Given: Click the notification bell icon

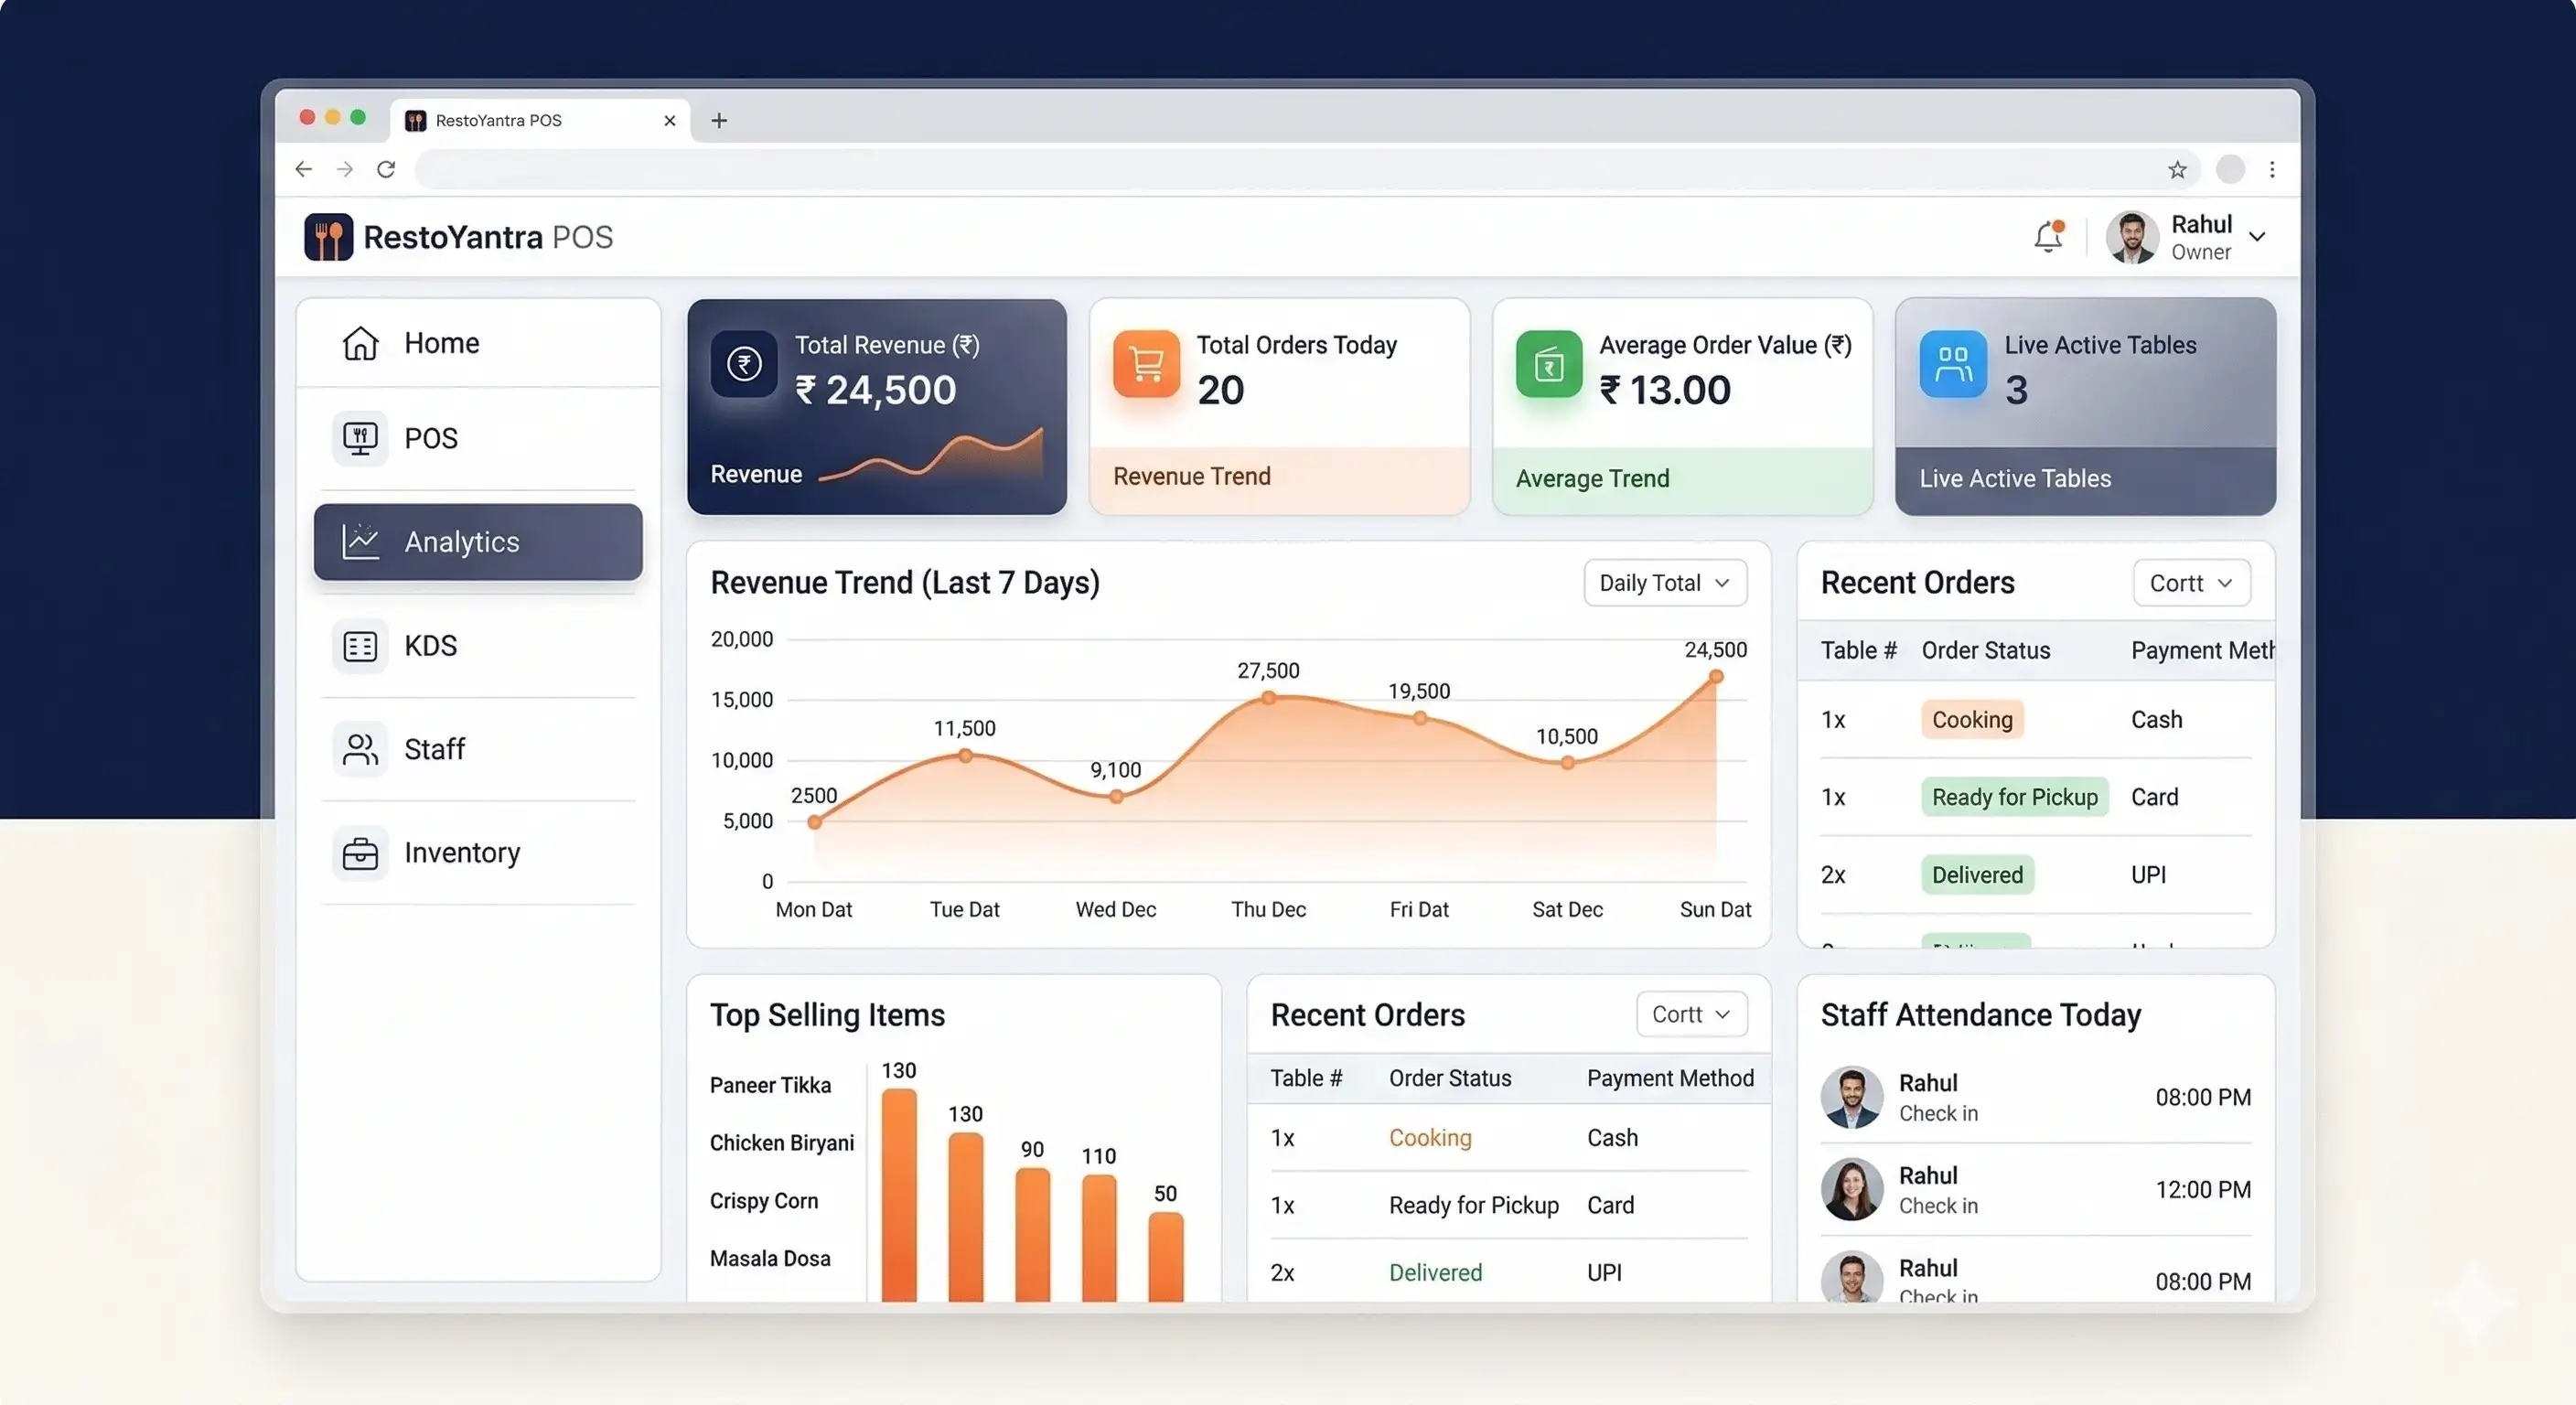Looking at the screenshot, I should pyautogui.click(x=2048, y=237).
